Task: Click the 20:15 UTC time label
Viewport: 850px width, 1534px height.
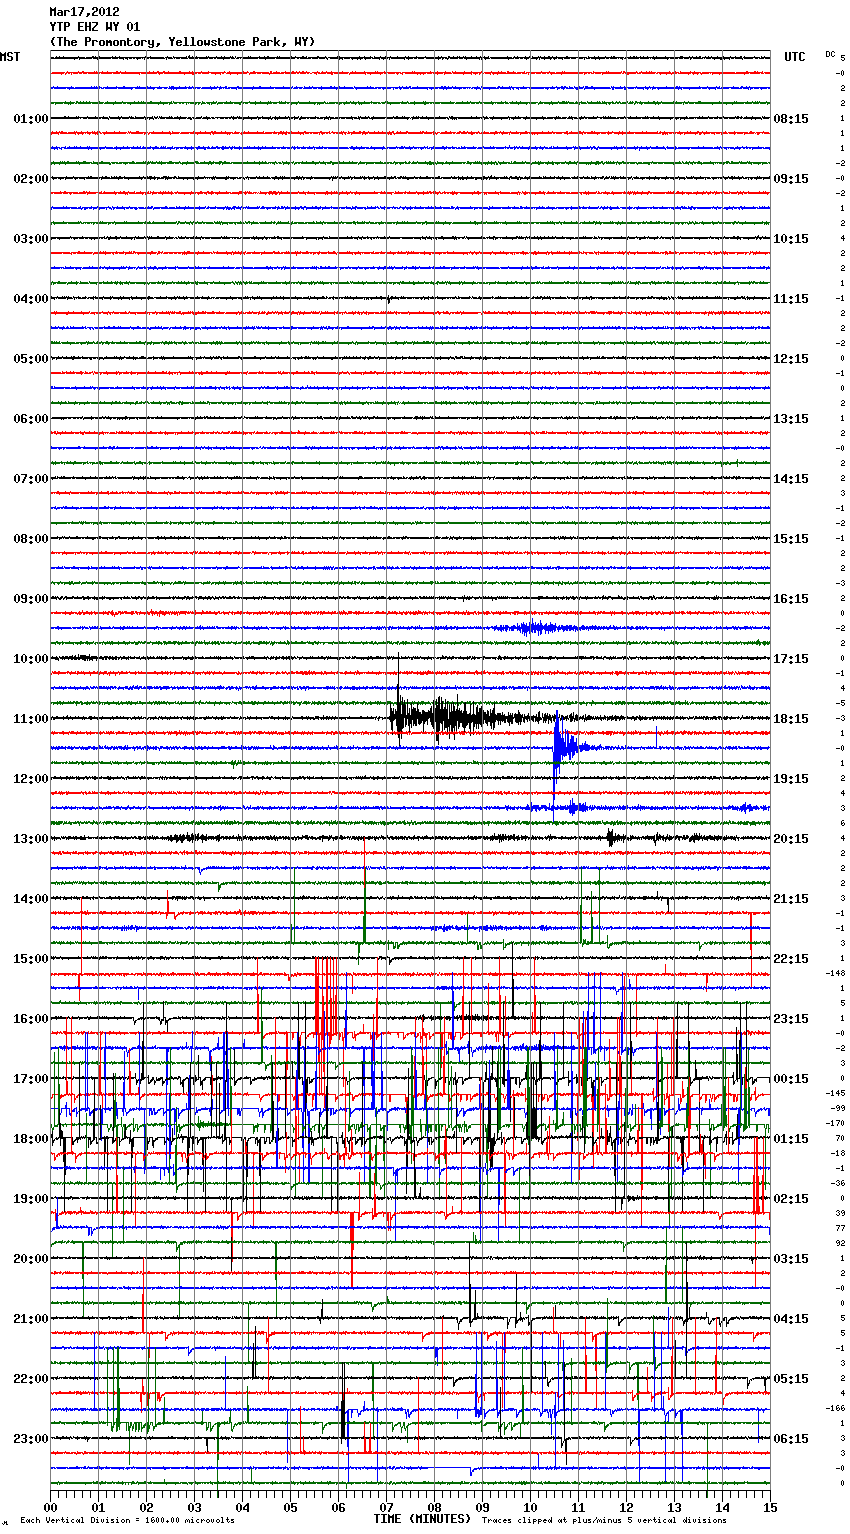Action: pos(791,839)
